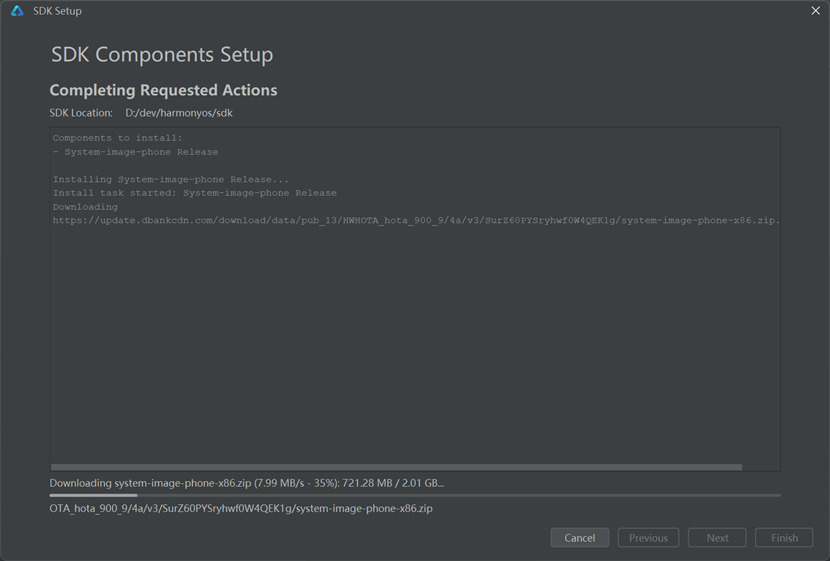Click the '- System-image-phone Release' log line

[x=136, y=152]
